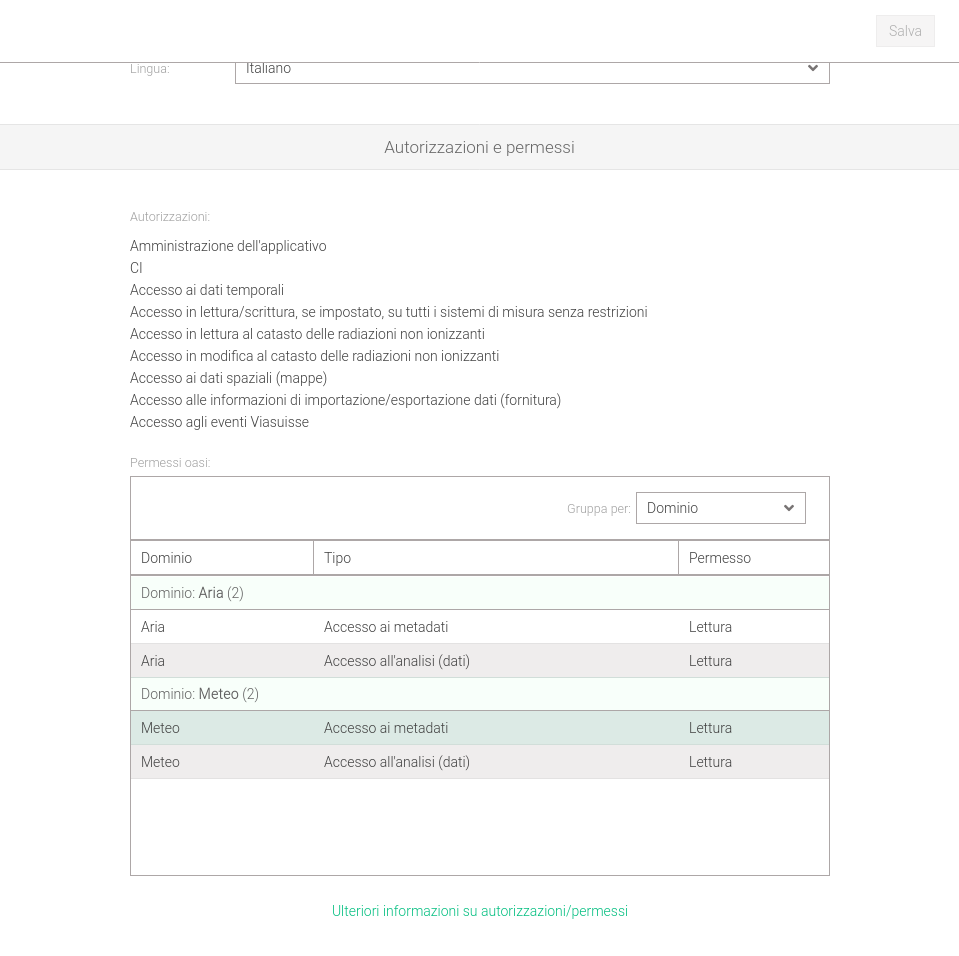Screen dimensions: 959x956
Task: Click the Autorizzazioni e permessi section header
Action: click(479, 147)
